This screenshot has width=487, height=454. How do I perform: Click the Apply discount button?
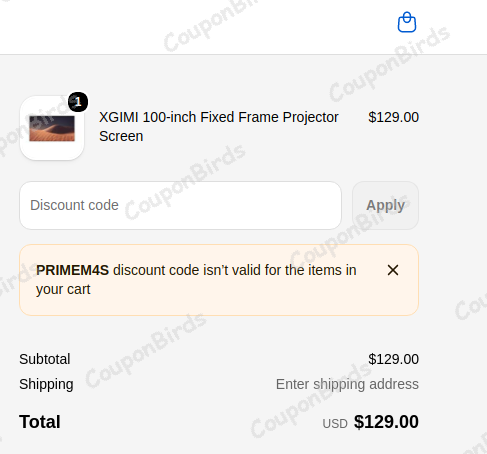(385, 205)
